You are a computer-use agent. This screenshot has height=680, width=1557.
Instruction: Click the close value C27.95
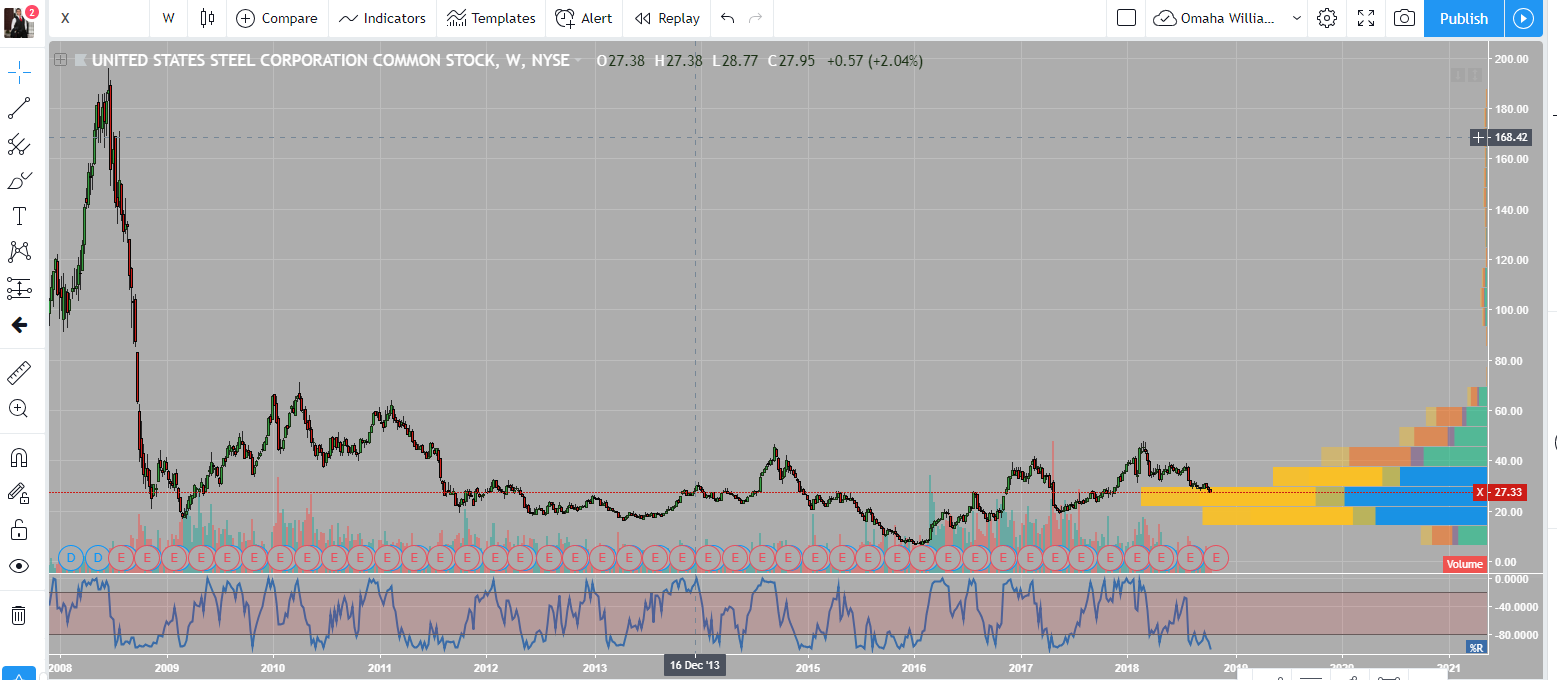[791, 60]
